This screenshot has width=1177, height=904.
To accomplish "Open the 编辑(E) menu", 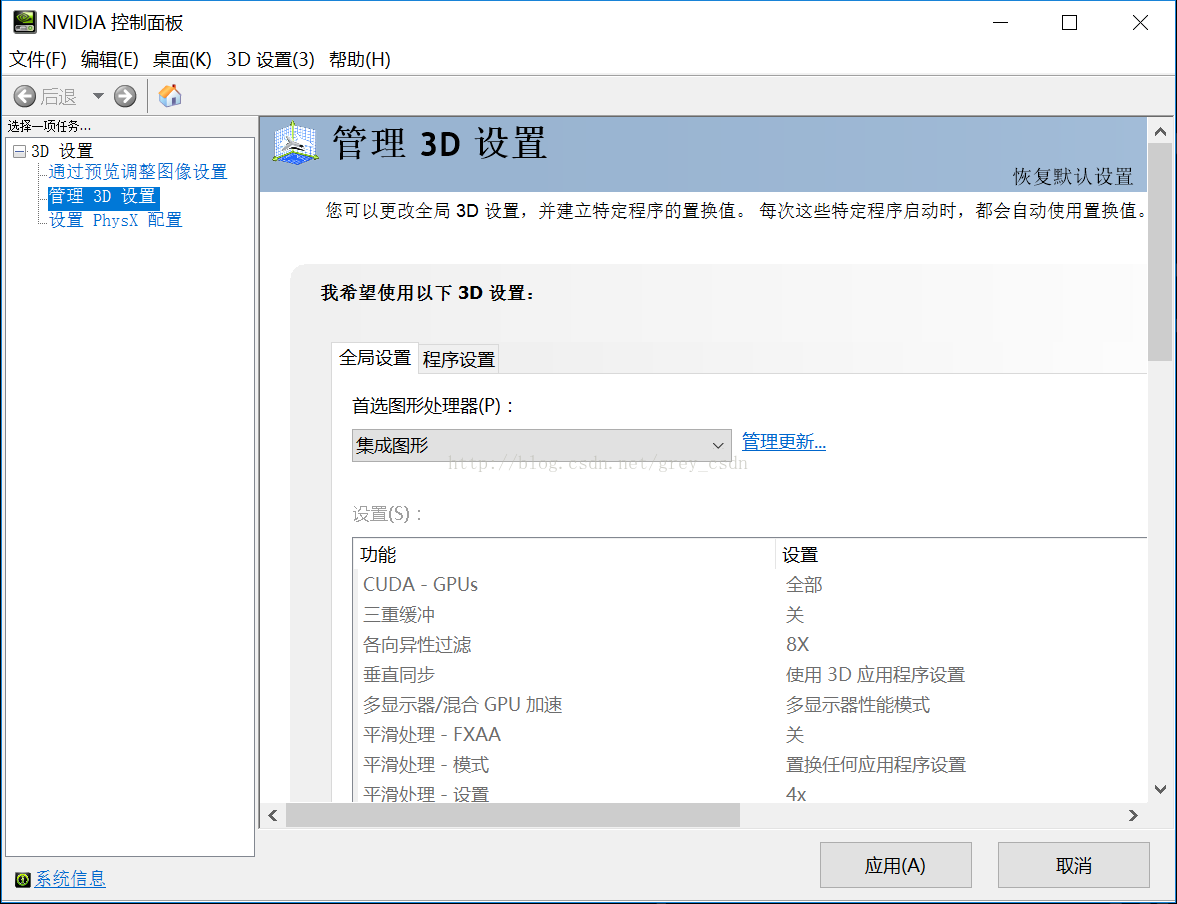I will click(x=110, y=59).
